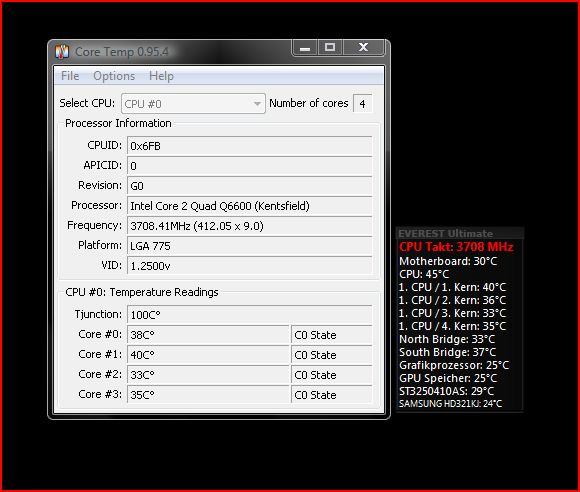The height and width of the screenshot is (492, 580).
Task: Click the Tjunction value 100C°
Action: [250, 315]
